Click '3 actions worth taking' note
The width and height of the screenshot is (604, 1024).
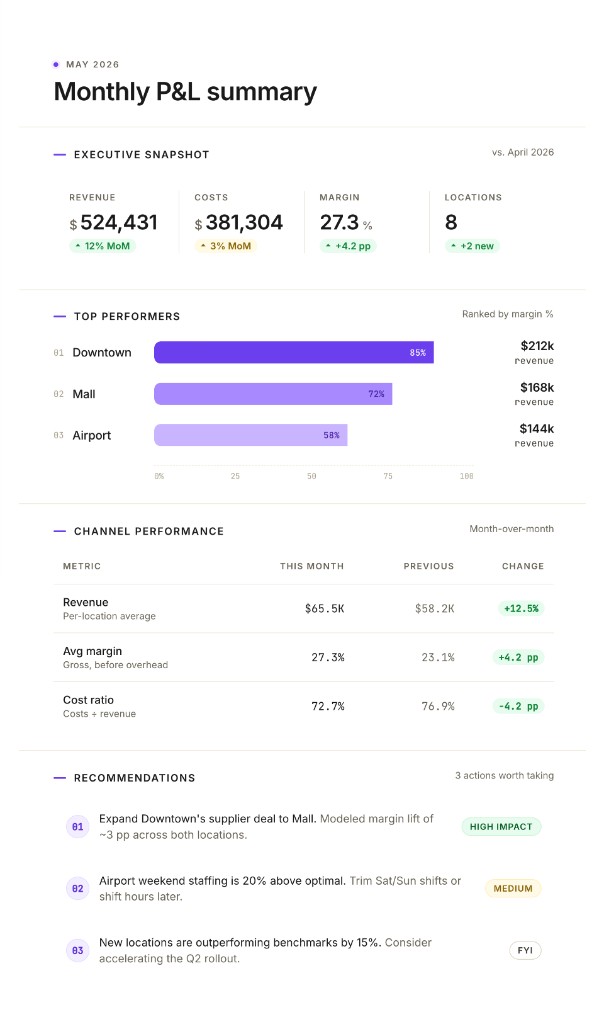(x=504, y=776)
